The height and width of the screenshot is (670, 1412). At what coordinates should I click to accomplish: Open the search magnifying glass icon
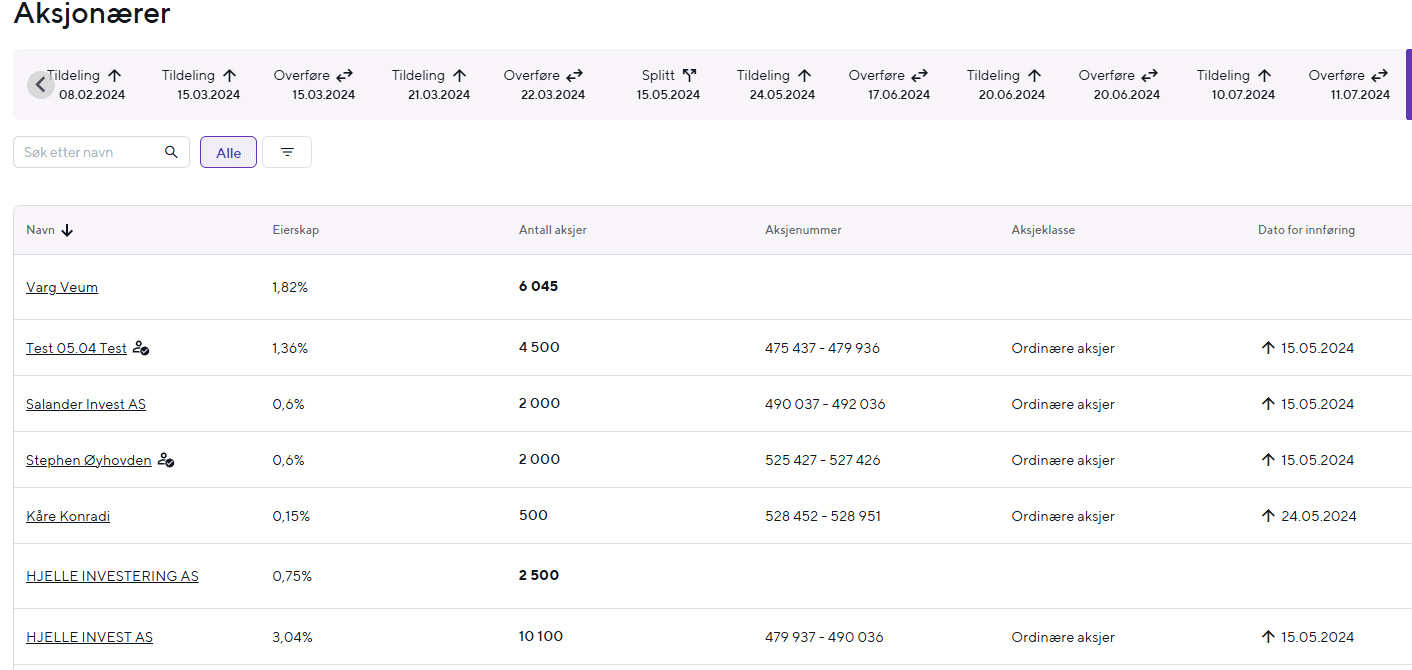coord(171,151)
